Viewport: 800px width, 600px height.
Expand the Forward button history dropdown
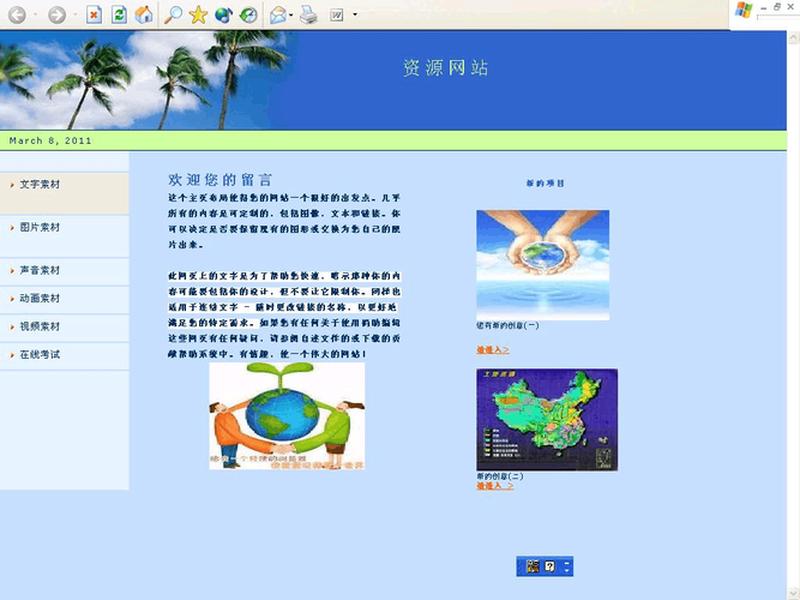[75, 14]
